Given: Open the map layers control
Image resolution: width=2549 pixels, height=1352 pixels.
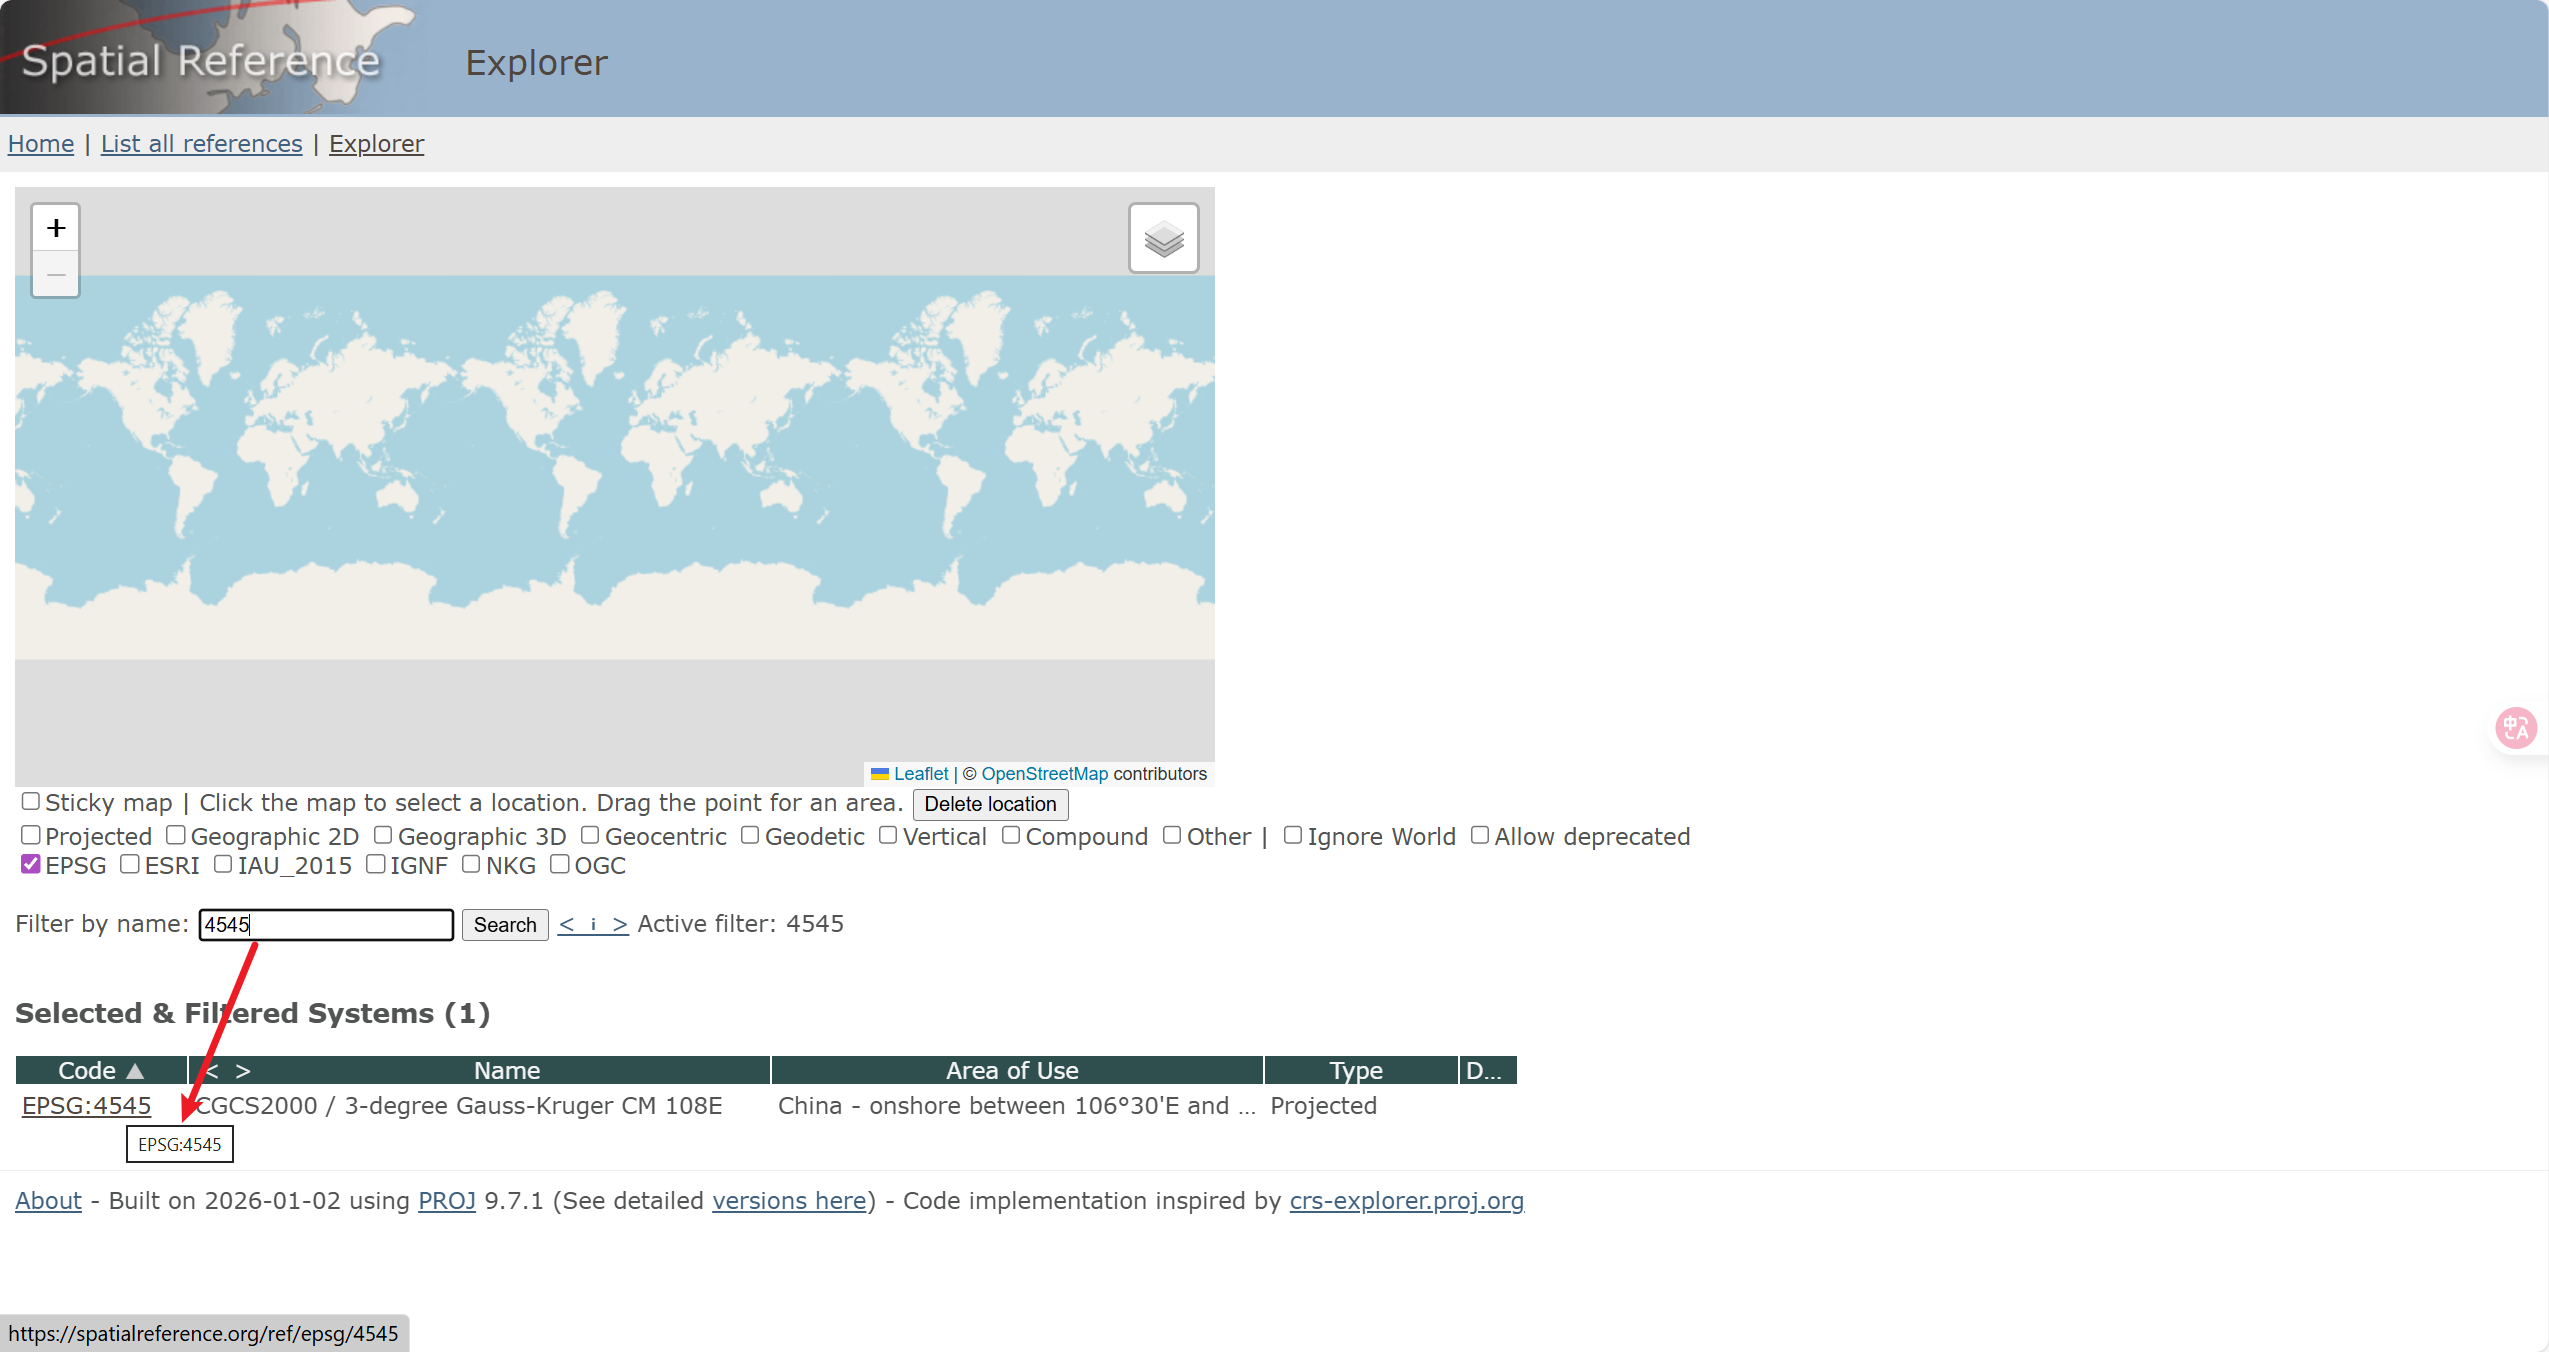Looking at the screenshot, I should pos(1163,238).
